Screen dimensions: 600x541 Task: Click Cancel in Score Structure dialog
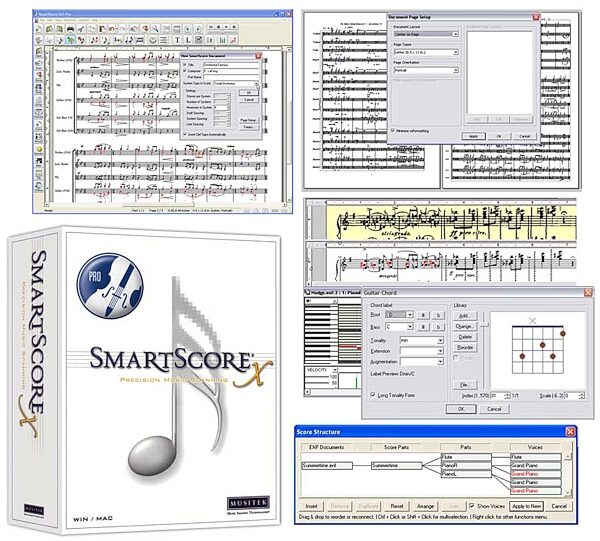click(x=559, y=506)
